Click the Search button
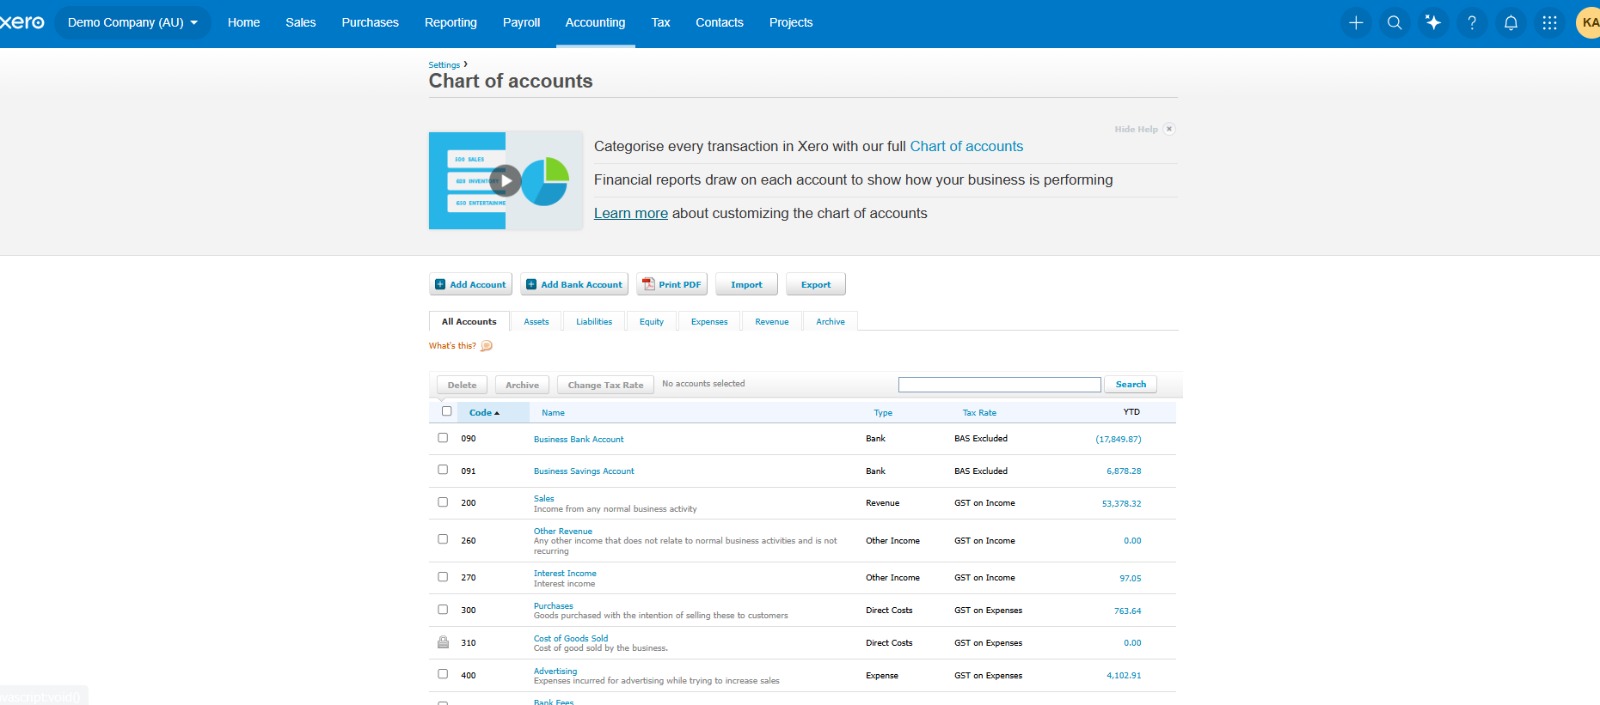1600x705 pixels. [x=1131, y=384]
